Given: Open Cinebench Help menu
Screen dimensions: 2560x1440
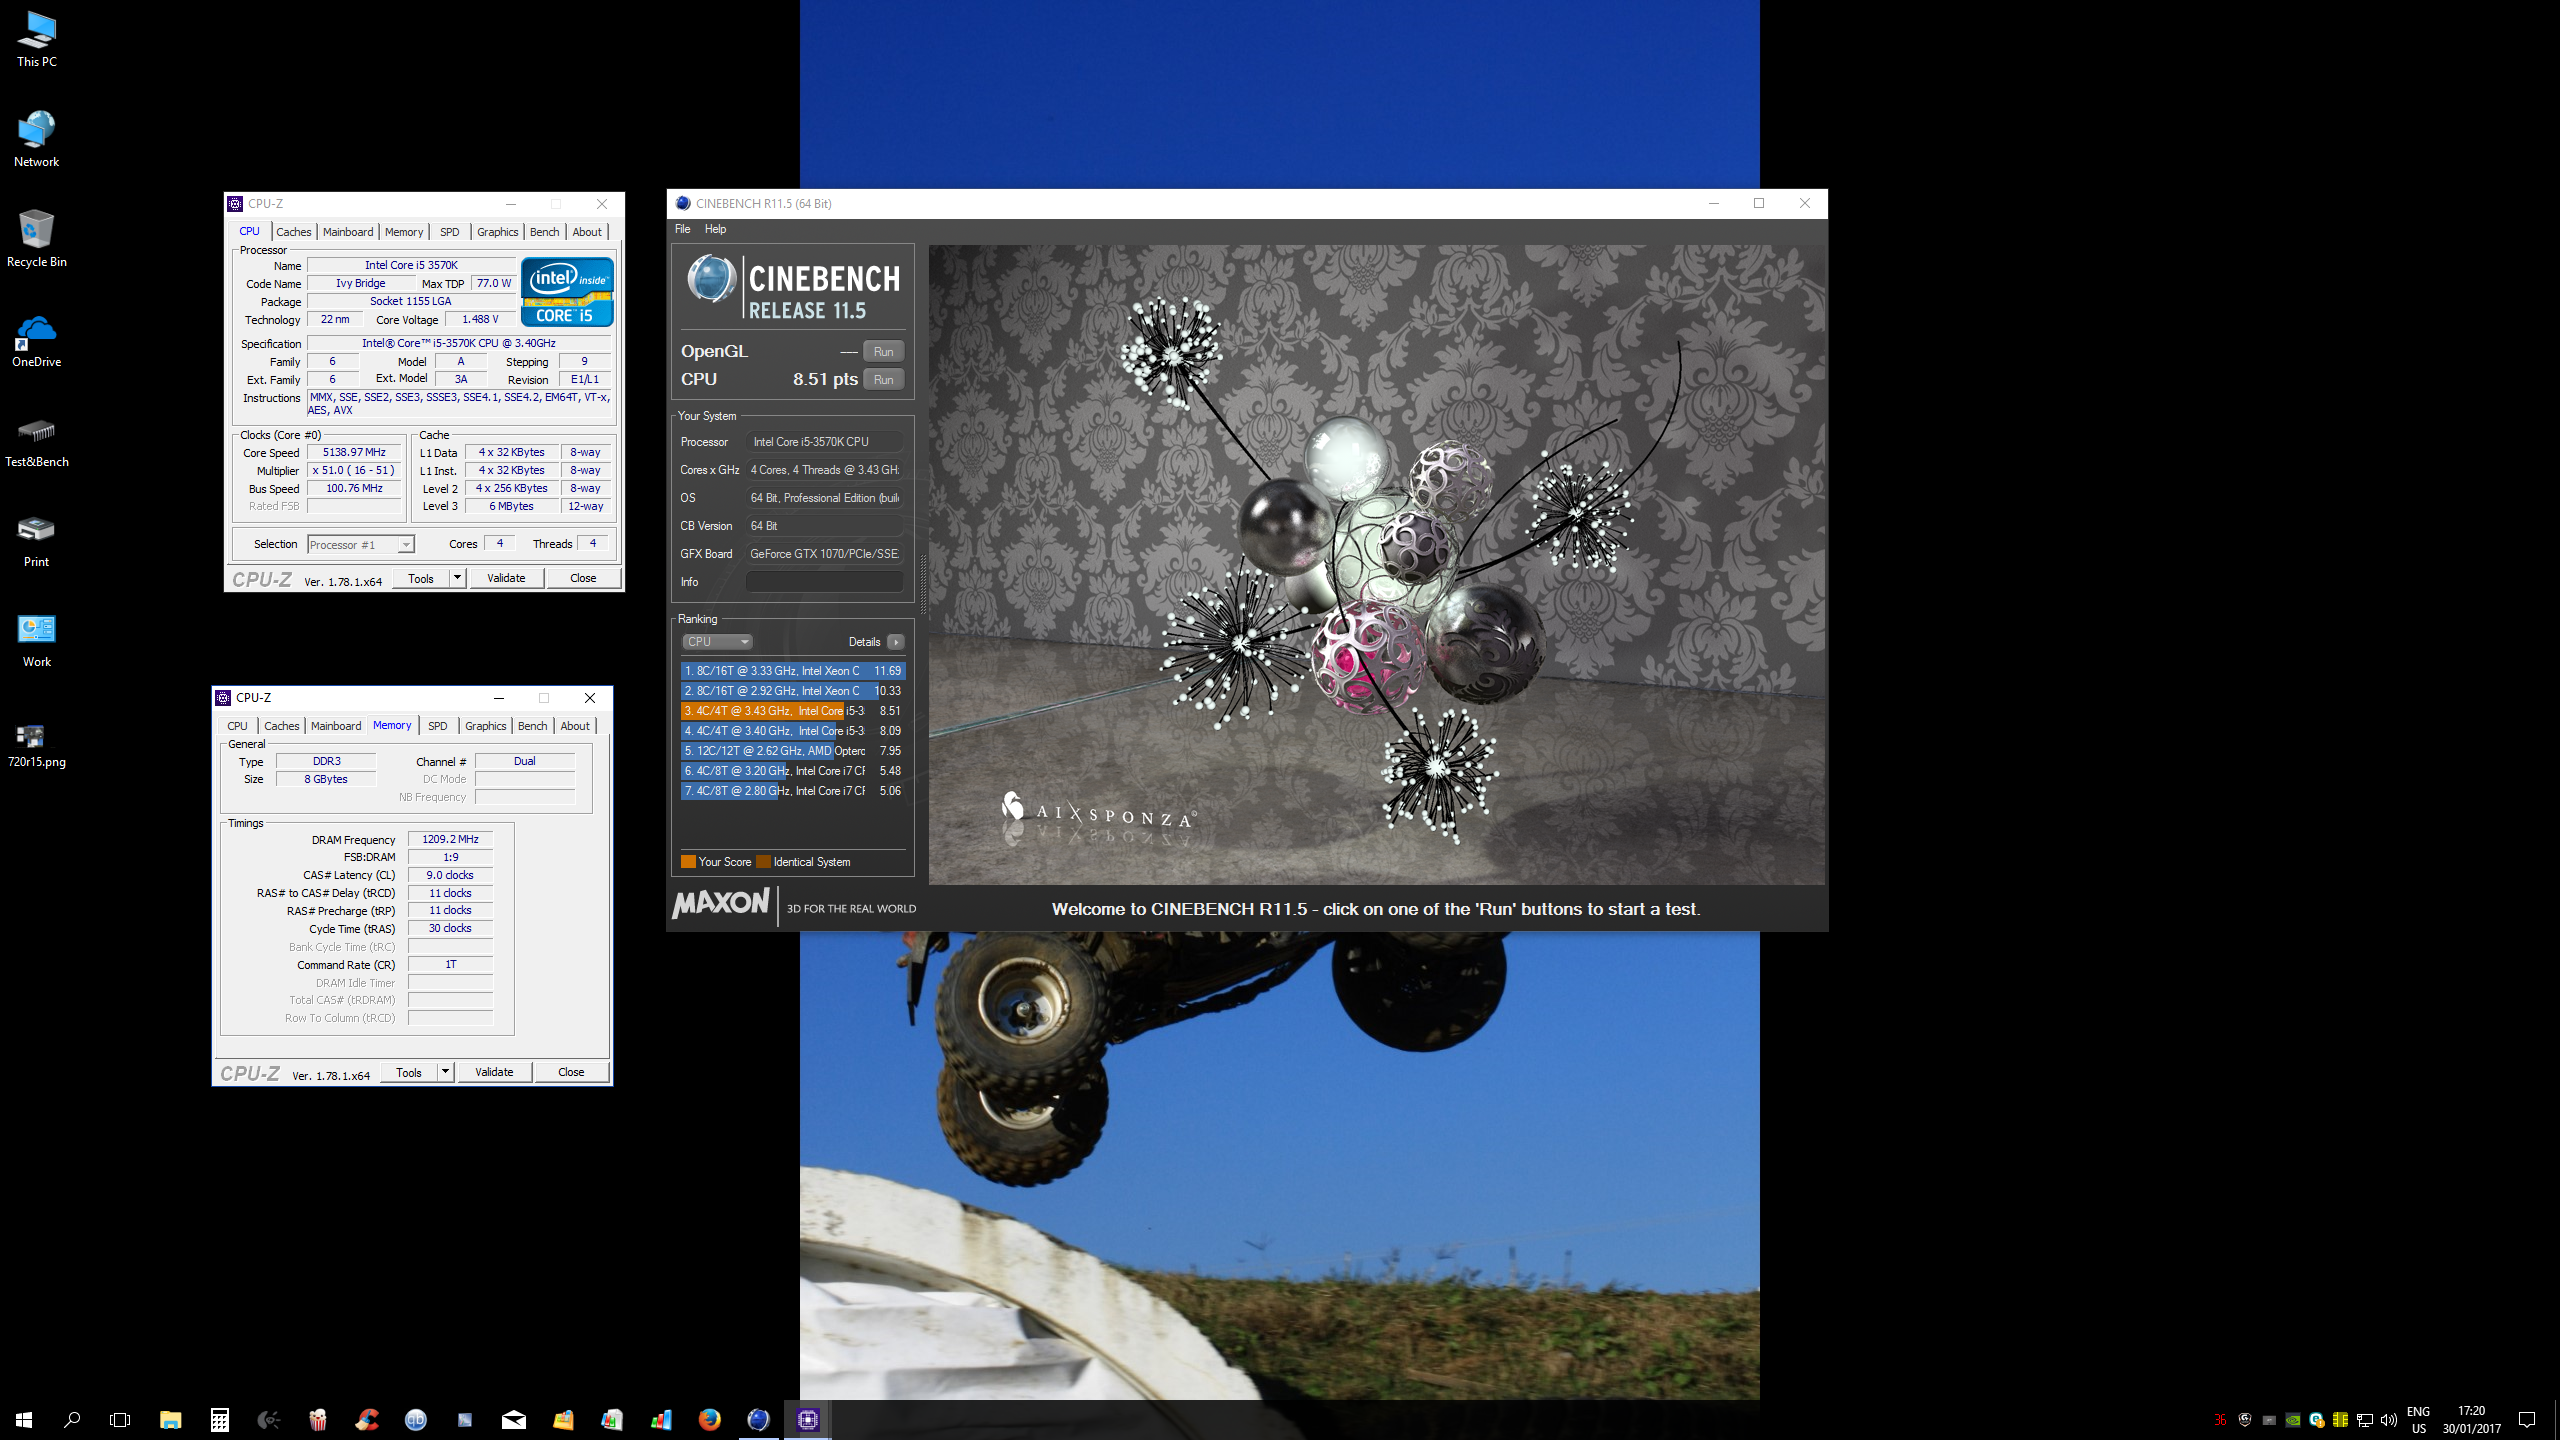Looking at the screenshot, I should coord(716,229).
